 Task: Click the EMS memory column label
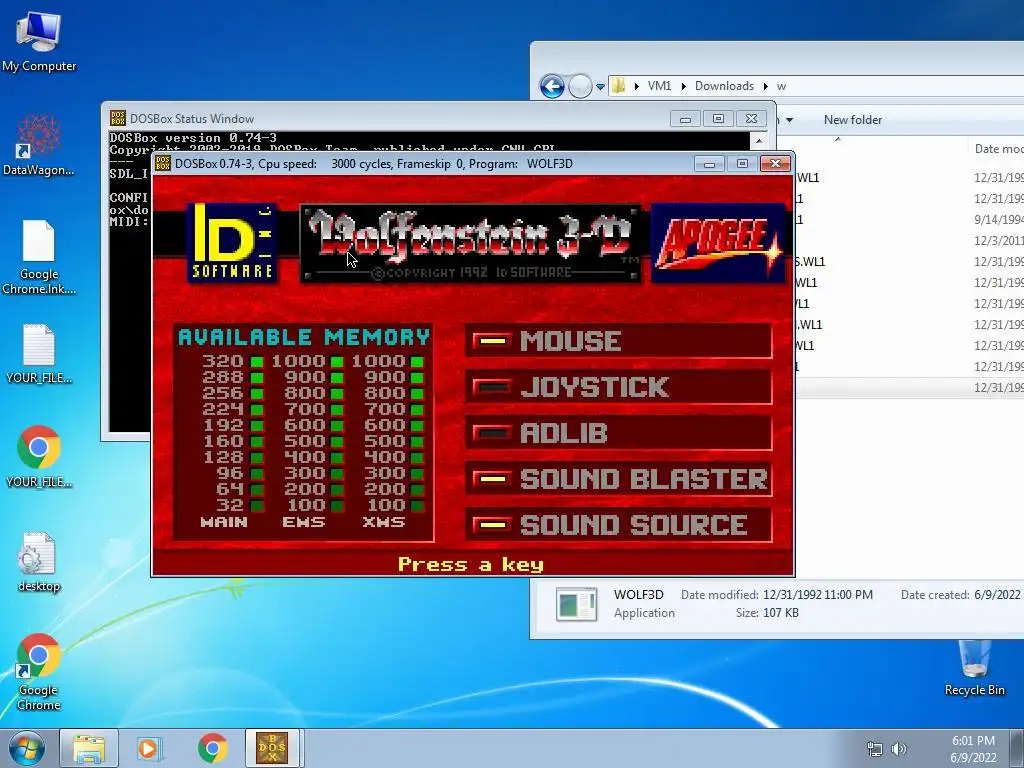pyautogui.click(x=304, y=522)
